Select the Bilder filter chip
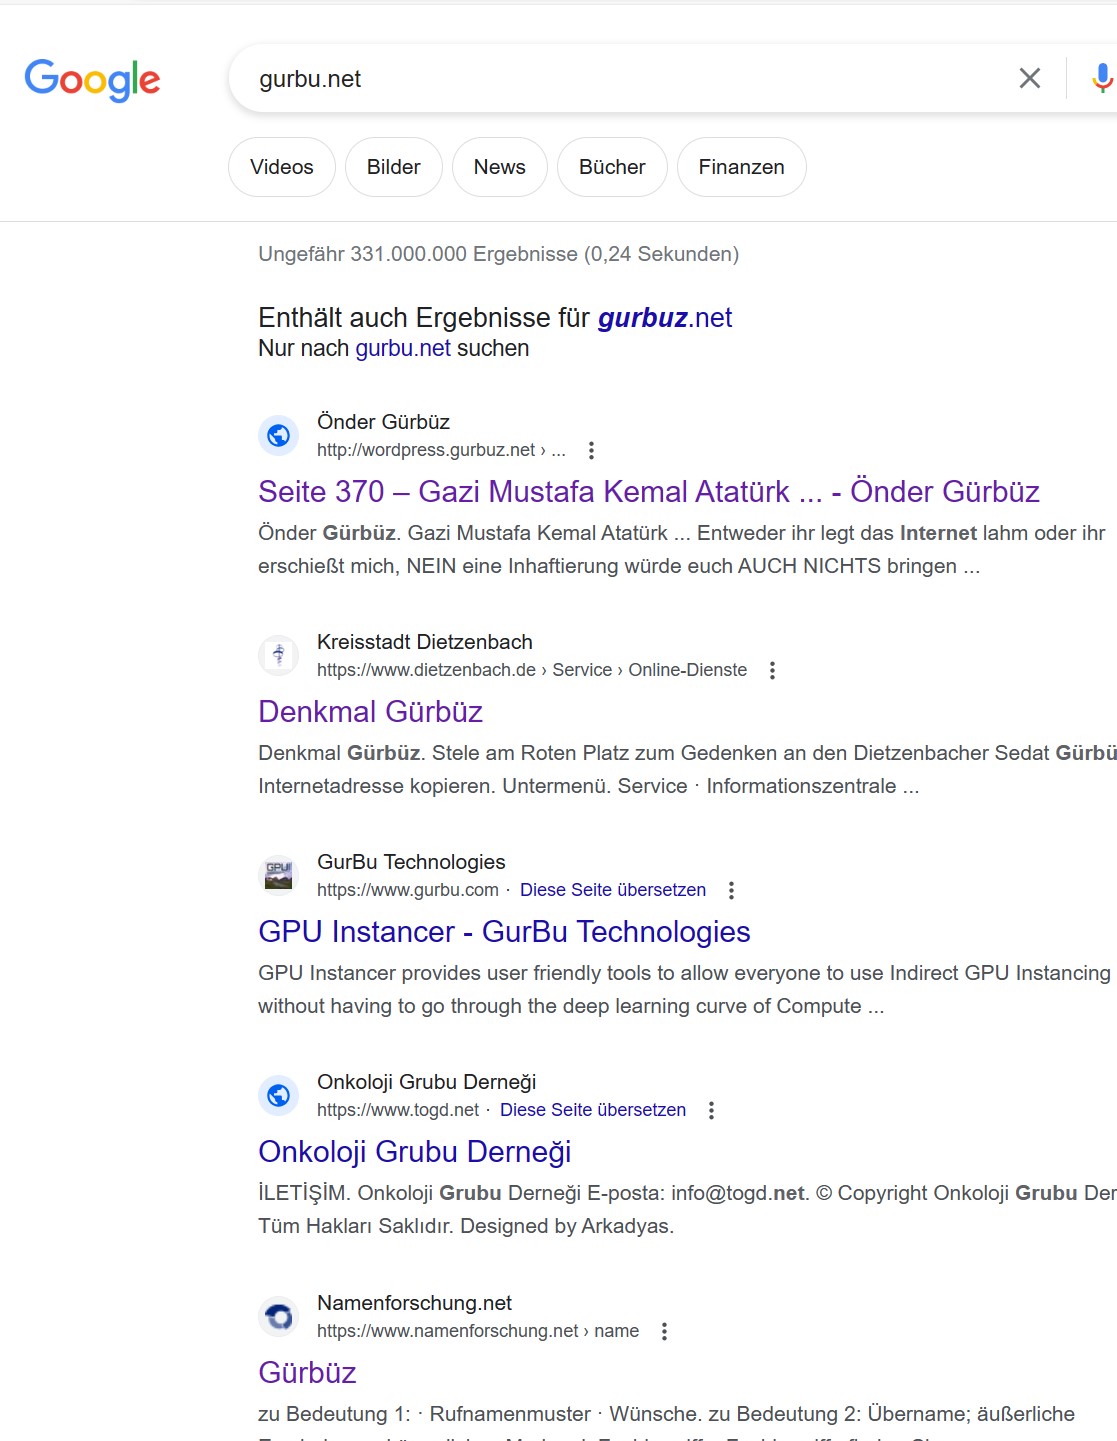 pos(394,167)
